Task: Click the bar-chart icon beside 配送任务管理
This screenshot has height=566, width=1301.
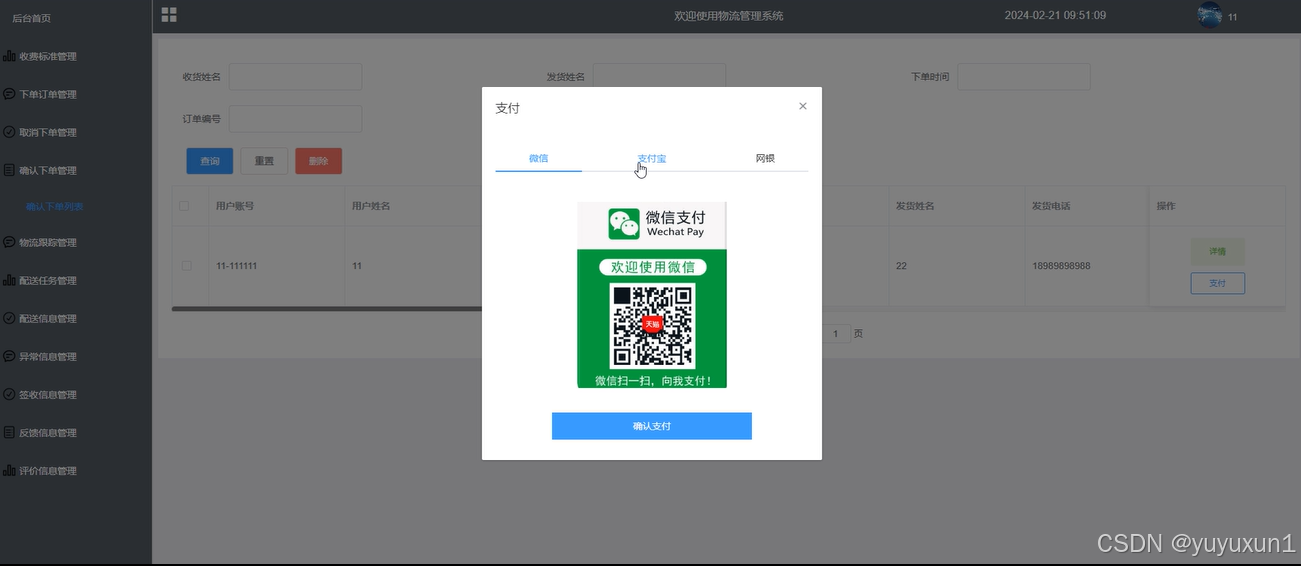Action: [9, 280]
